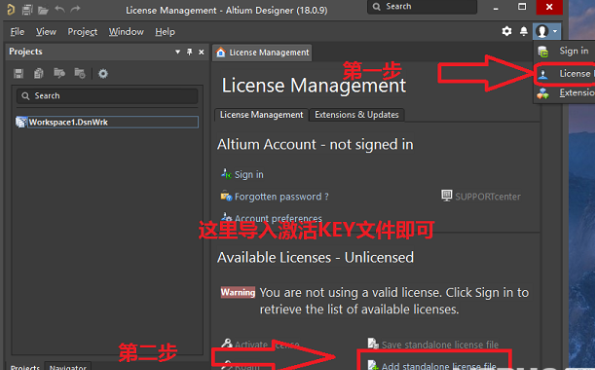Close the Projects panel
This screenshot has height=370, width=595.
(x=201, y=52)
